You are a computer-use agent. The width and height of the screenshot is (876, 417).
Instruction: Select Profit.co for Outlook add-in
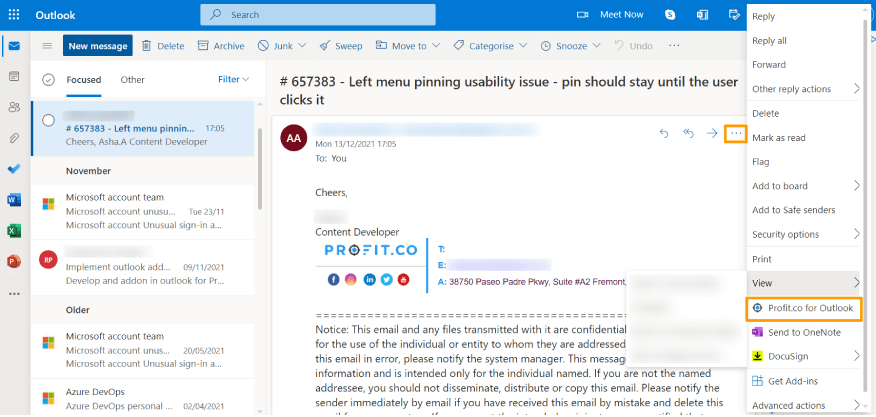(x=804, y=308)
